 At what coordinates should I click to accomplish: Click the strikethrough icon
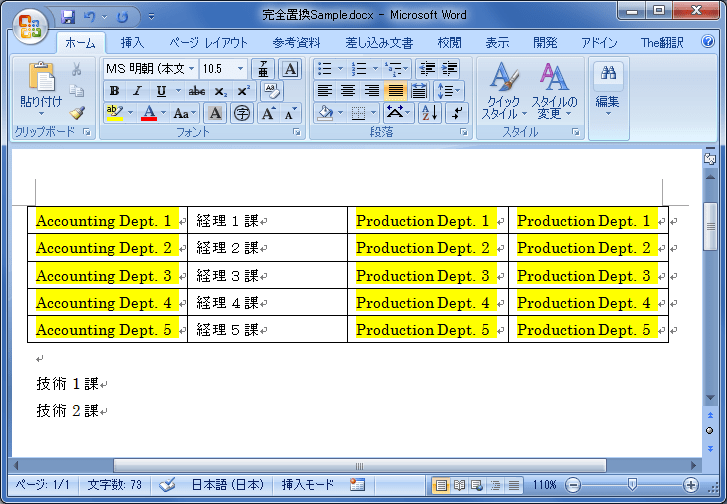pos(197,91)
